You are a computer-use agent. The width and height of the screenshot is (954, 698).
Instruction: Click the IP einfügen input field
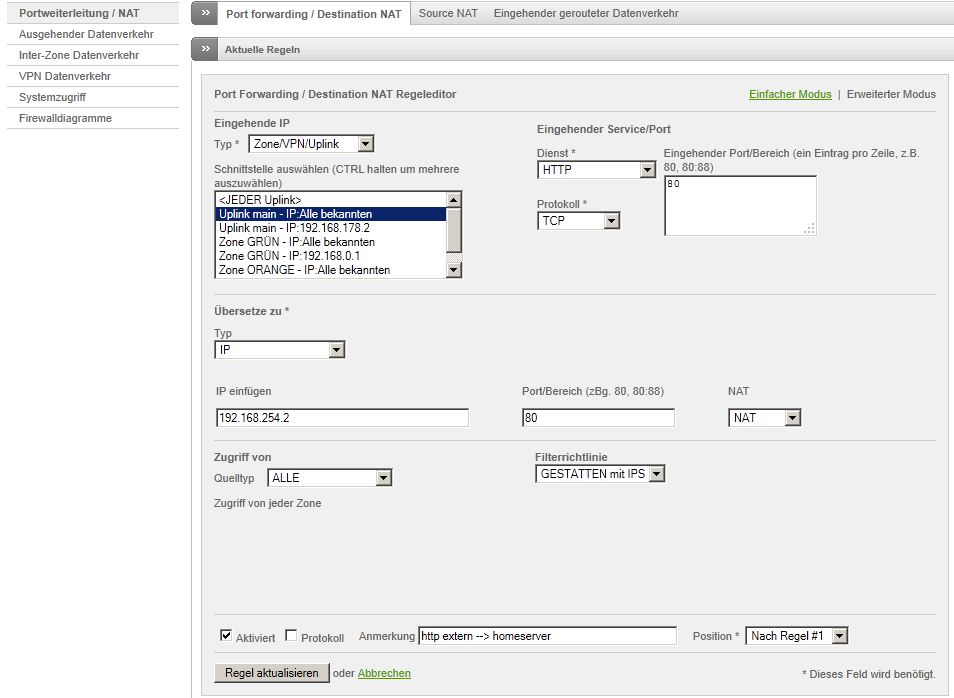pyautogui.click(x=342, y=418)
